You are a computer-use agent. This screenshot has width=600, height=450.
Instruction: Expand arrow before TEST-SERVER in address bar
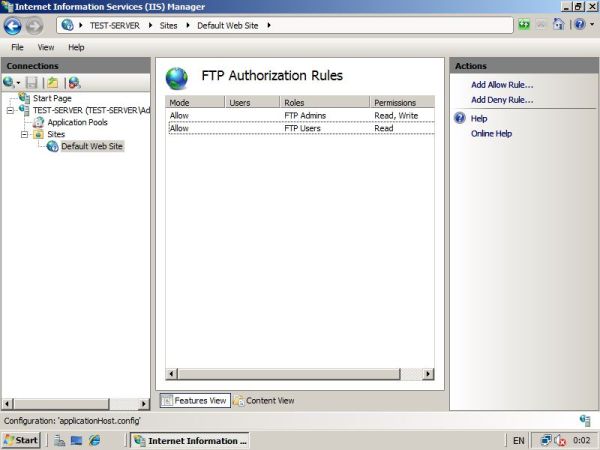coord(81,25)
